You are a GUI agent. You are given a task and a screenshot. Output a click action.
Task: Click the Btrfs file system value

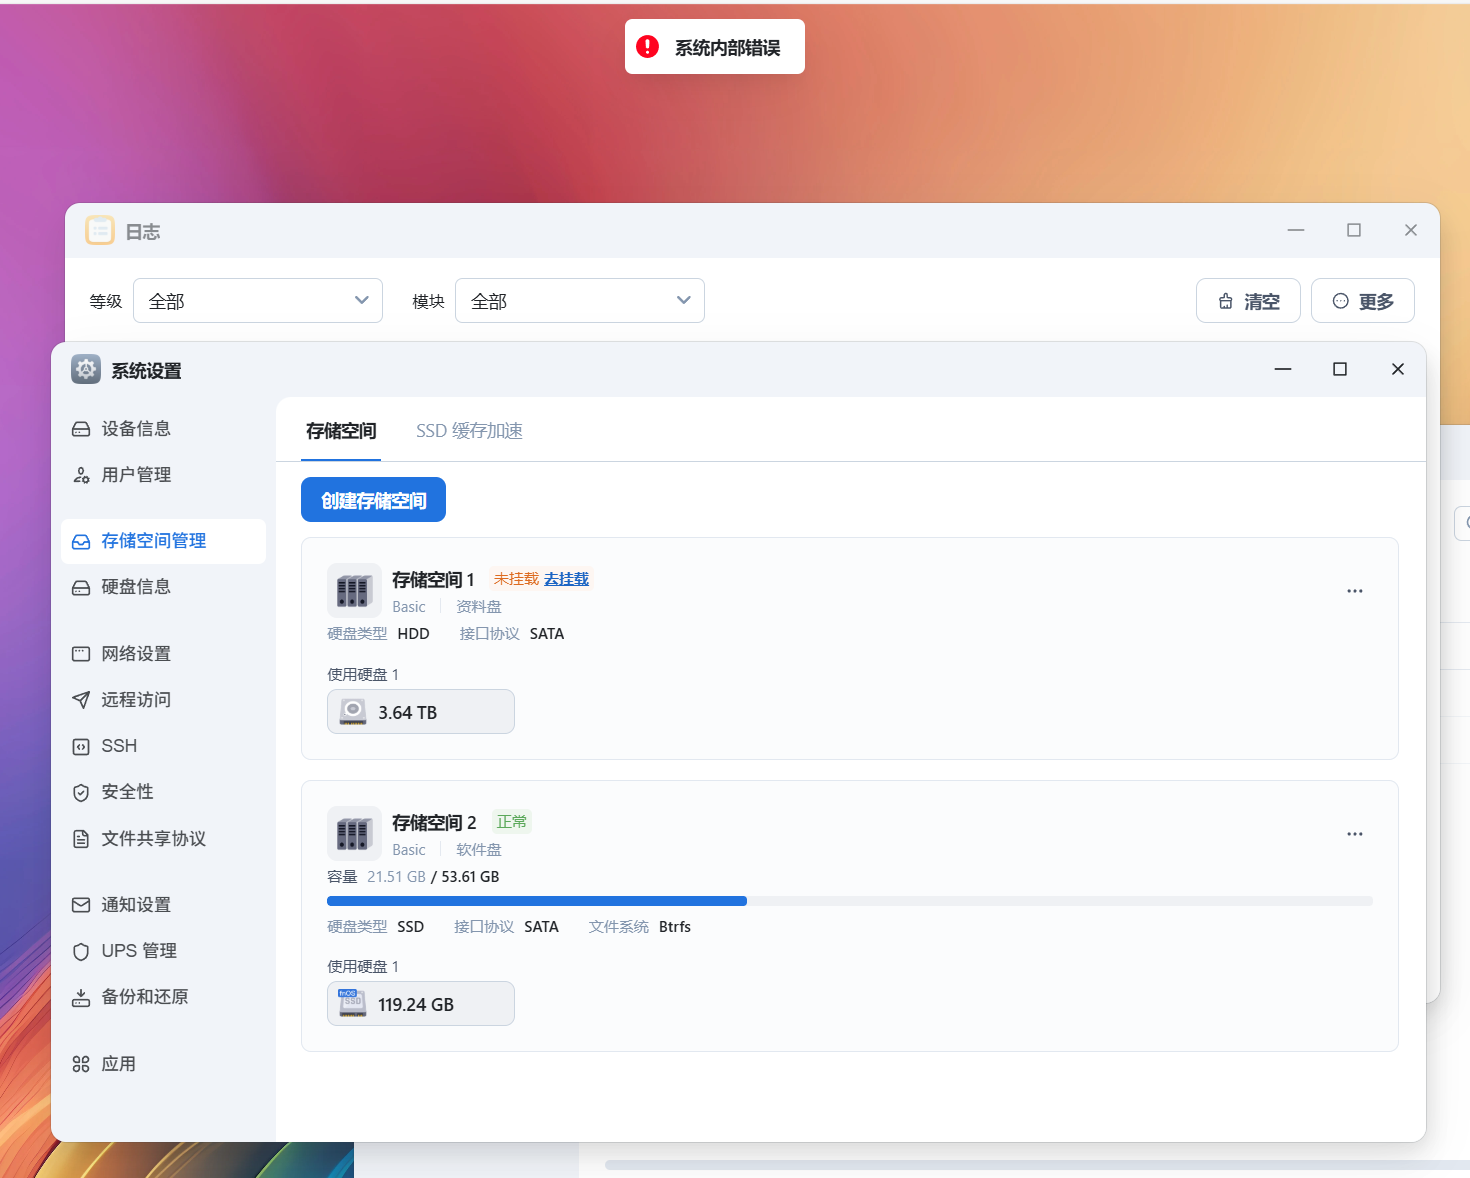(x=675, y=927)
